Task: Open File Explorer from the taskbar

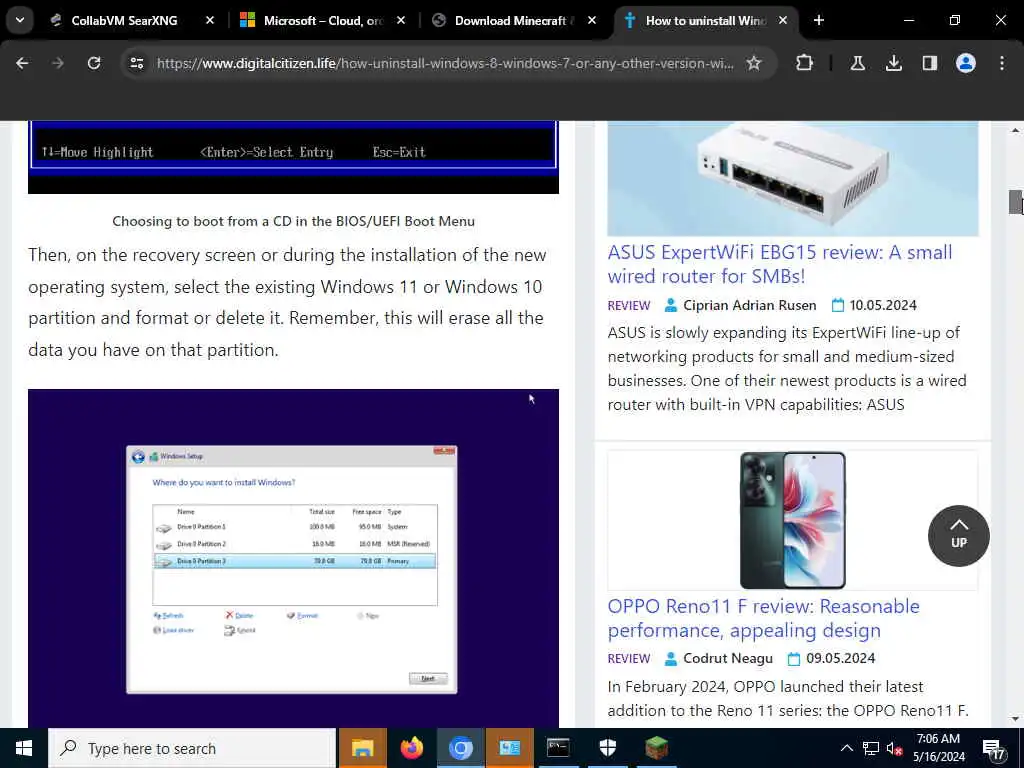Action: click(362, 748)
